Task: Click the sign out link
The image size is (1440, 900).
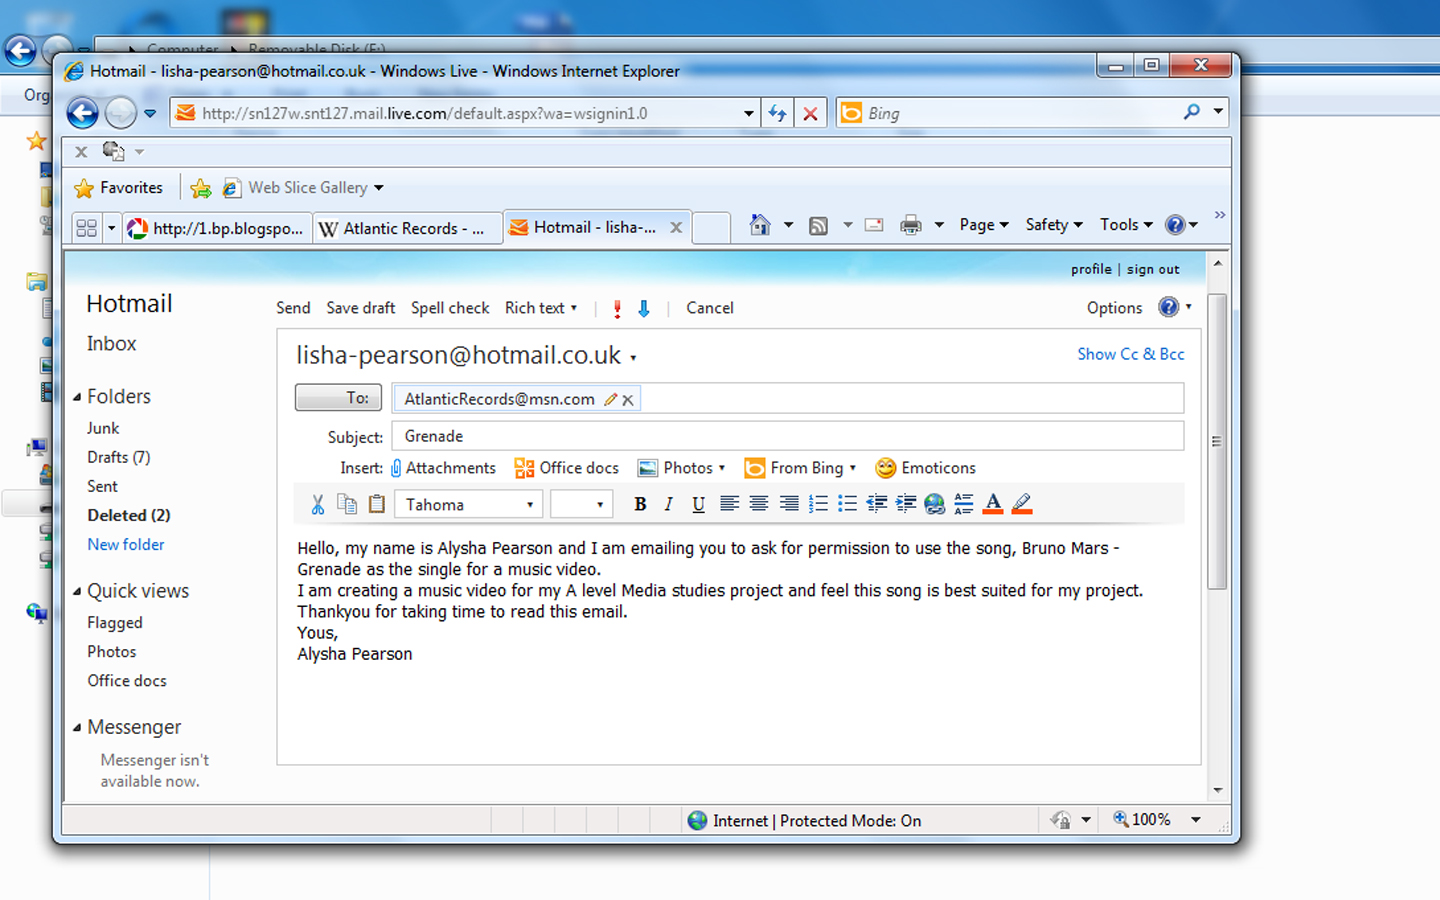Action: pyautogui.click(x=1153, y=269)
